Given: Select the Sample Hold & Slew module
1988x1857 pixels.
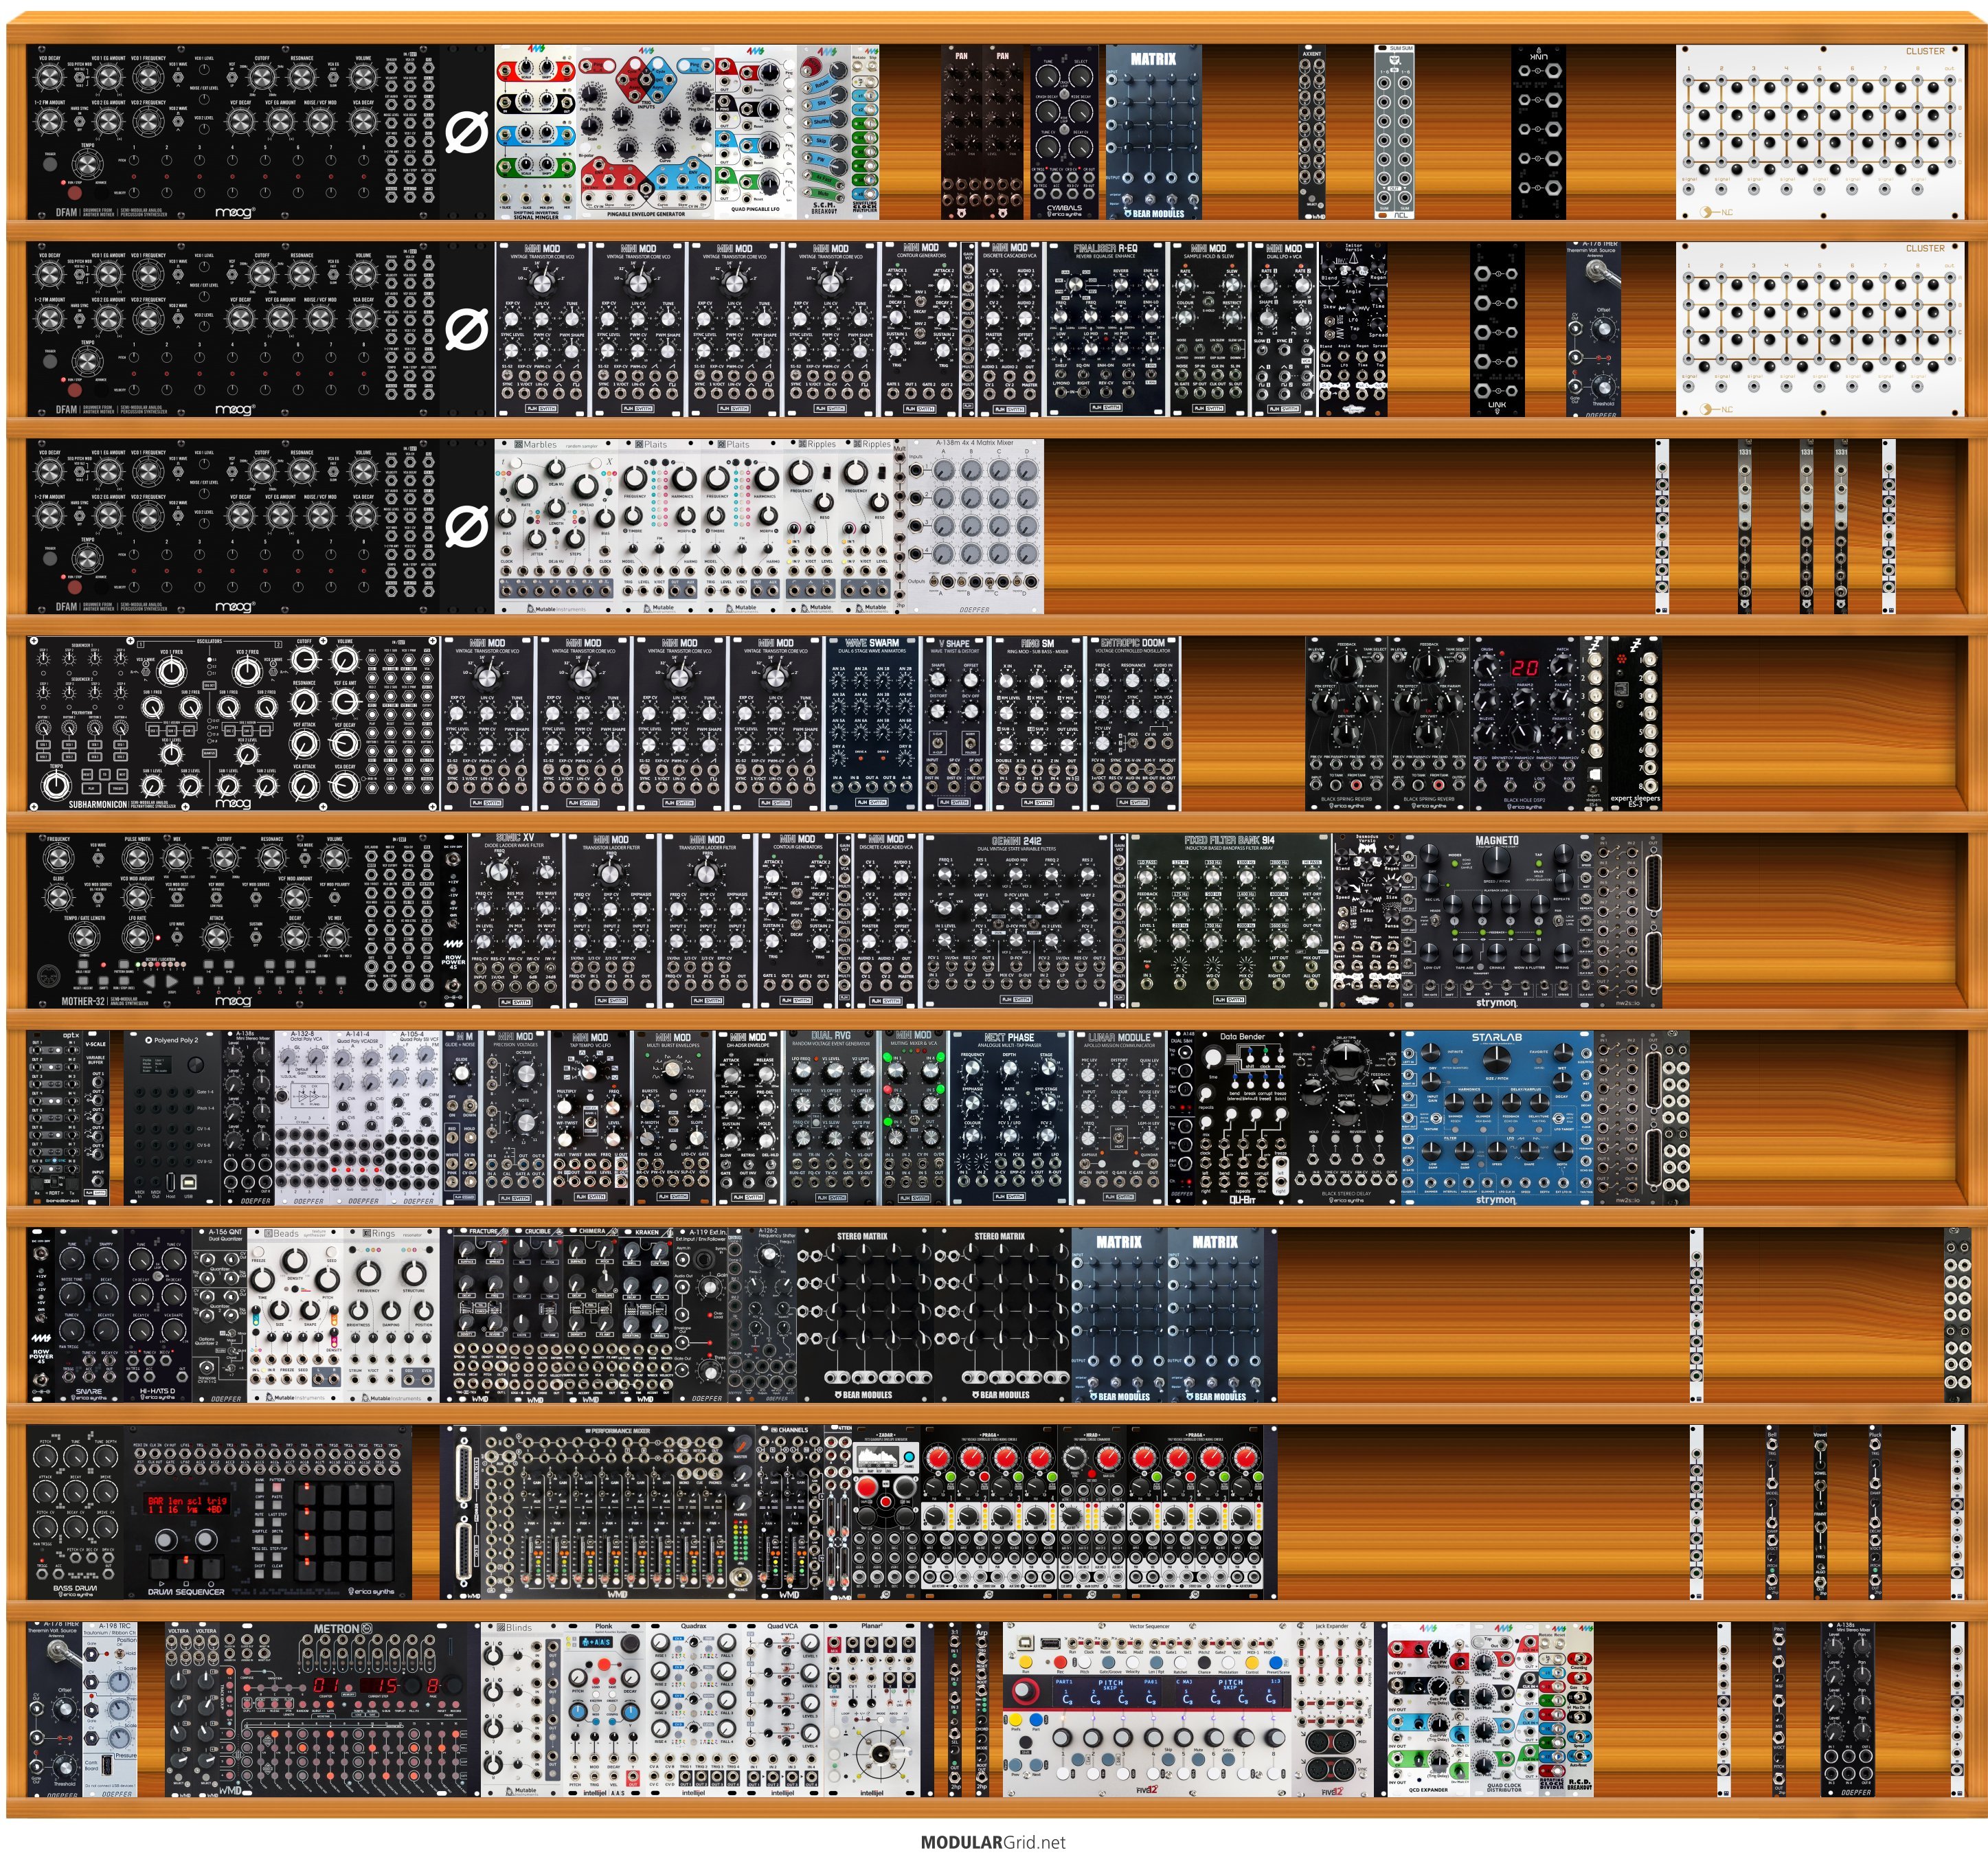Looking at the screenshot, I should click(1210, 329).
